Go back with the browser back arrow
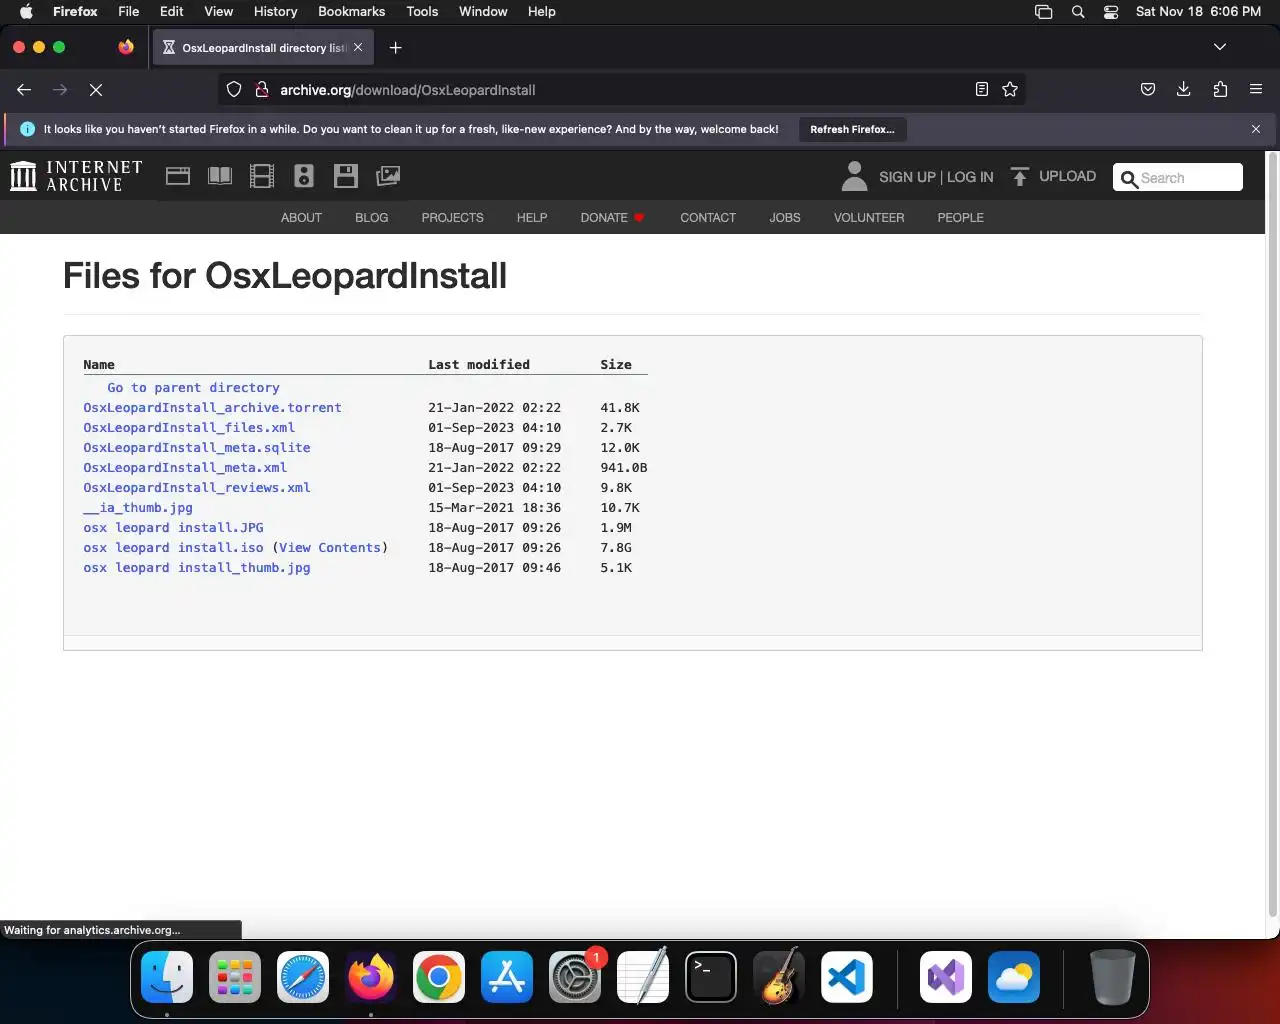The height and width of the screenshot is (1024, 1280). [24, 90]
